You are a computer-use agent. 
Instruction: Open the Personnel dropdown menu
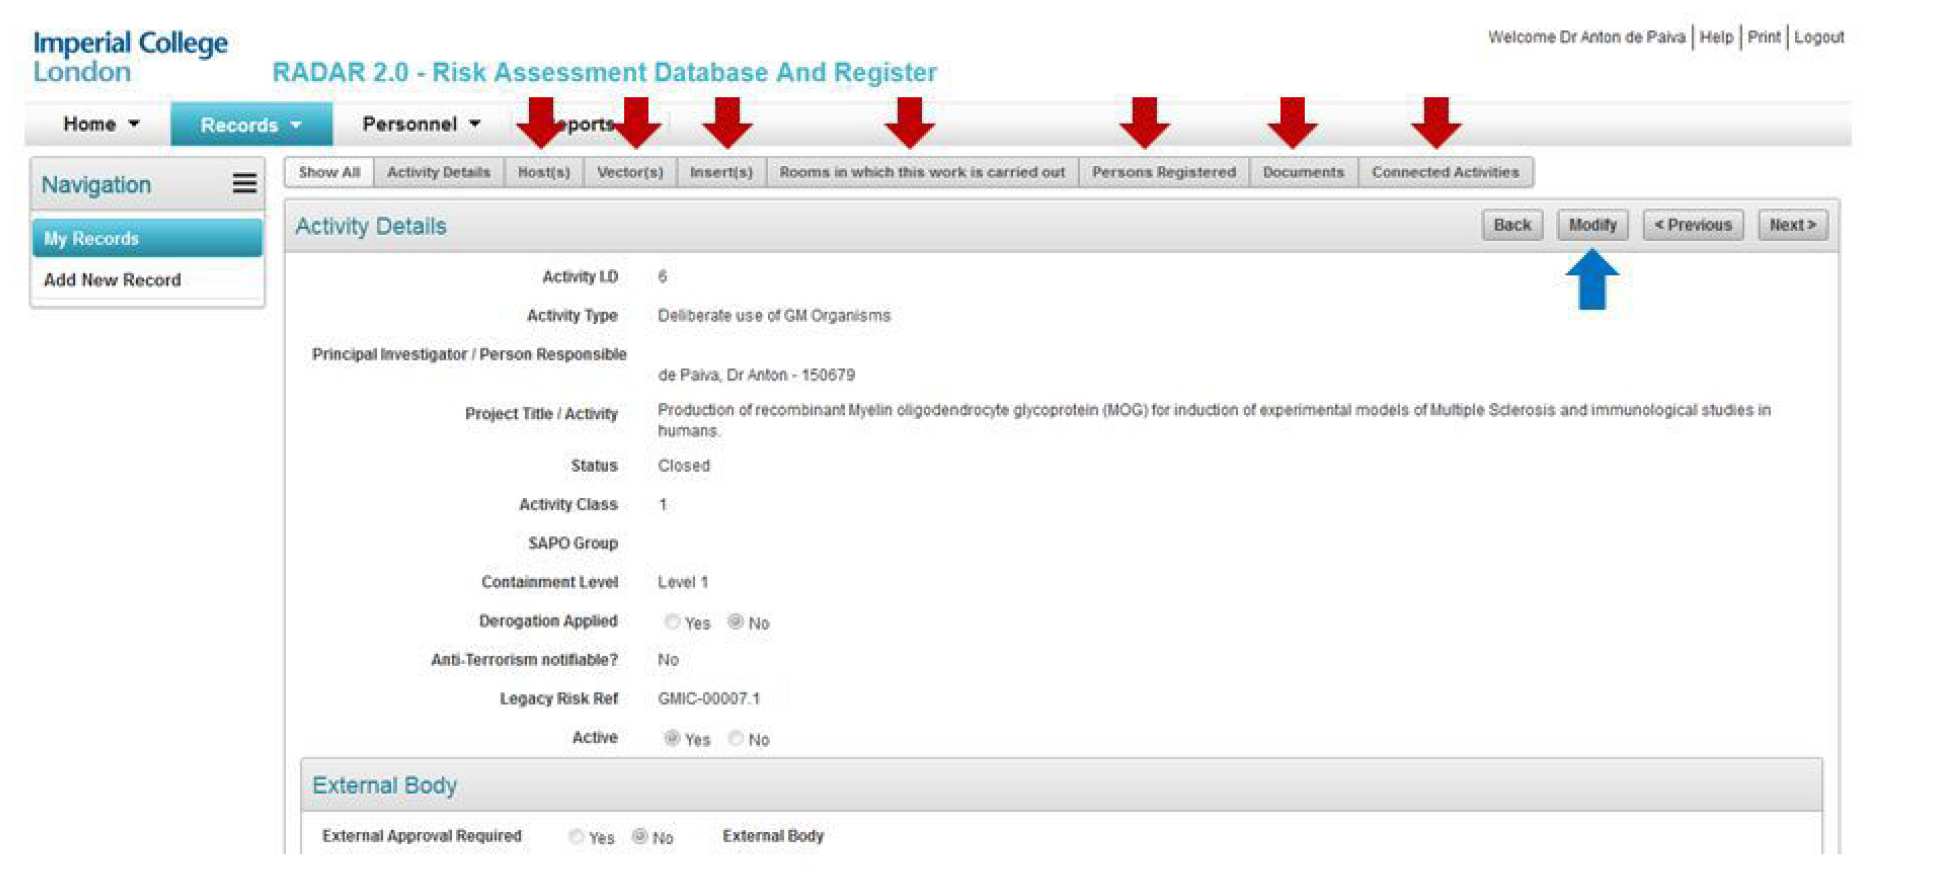click(x=420, y=124)
